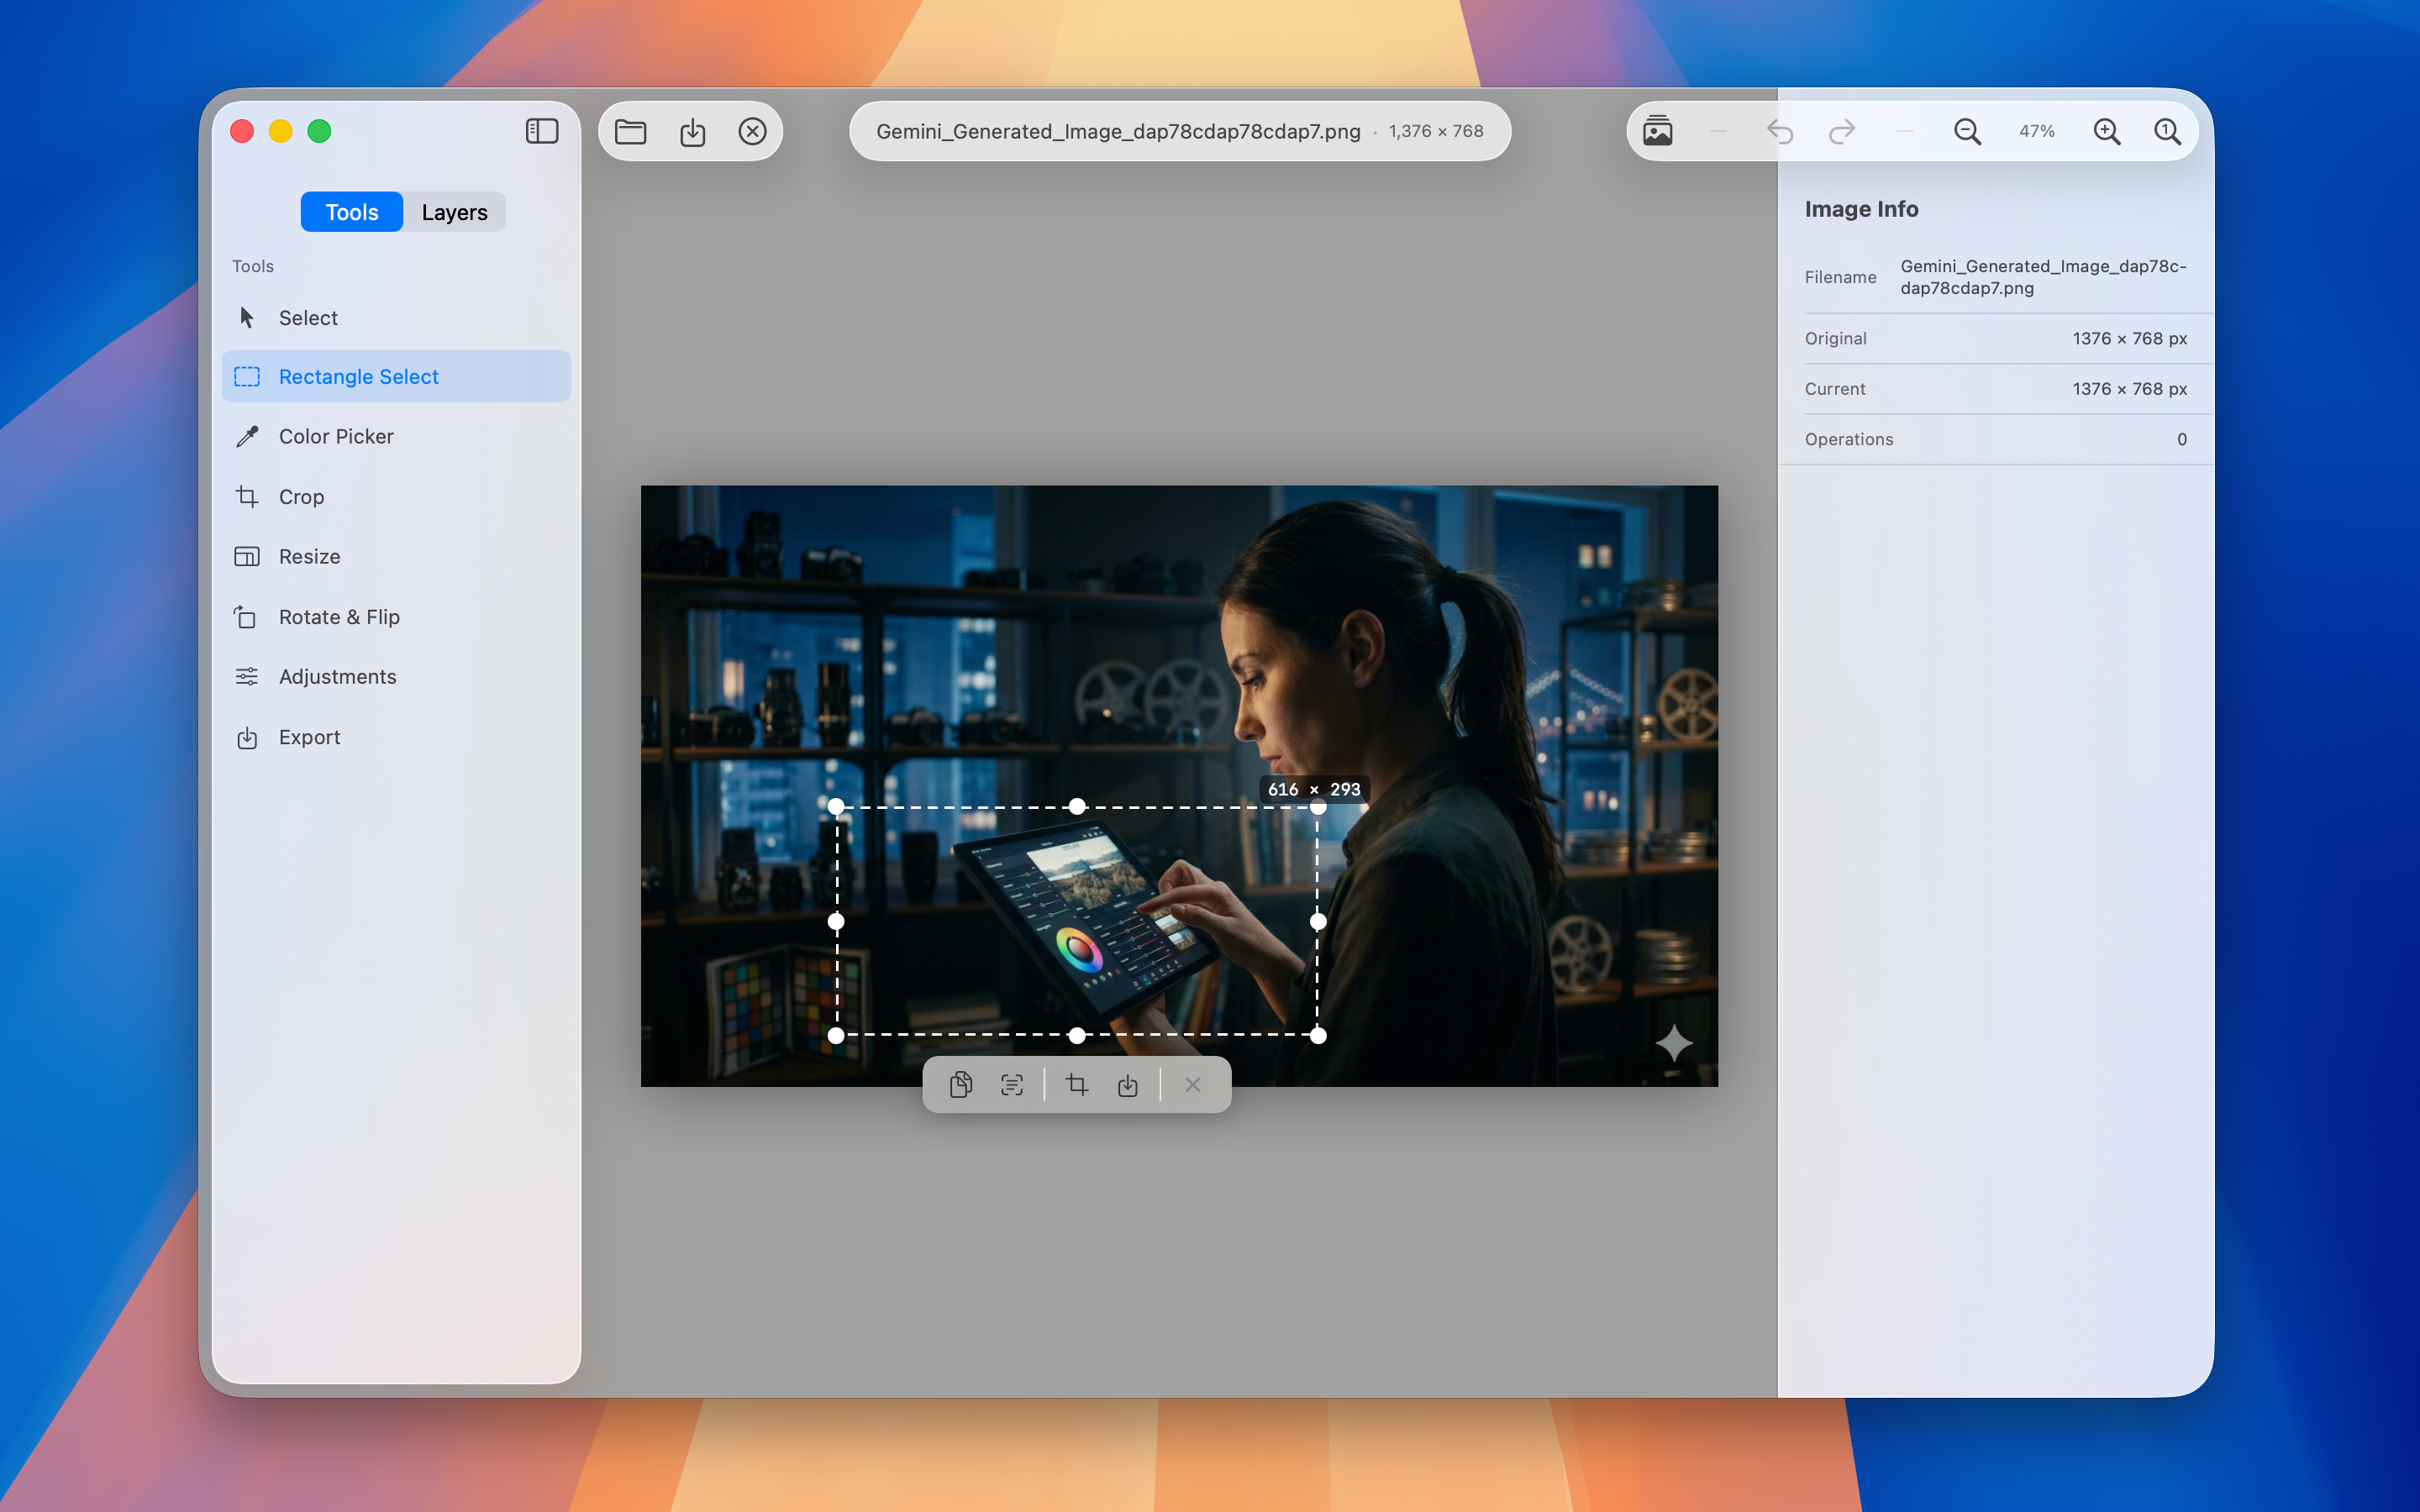
Task: Click the bottom-left selection handle
Action: pos(836,1035)
